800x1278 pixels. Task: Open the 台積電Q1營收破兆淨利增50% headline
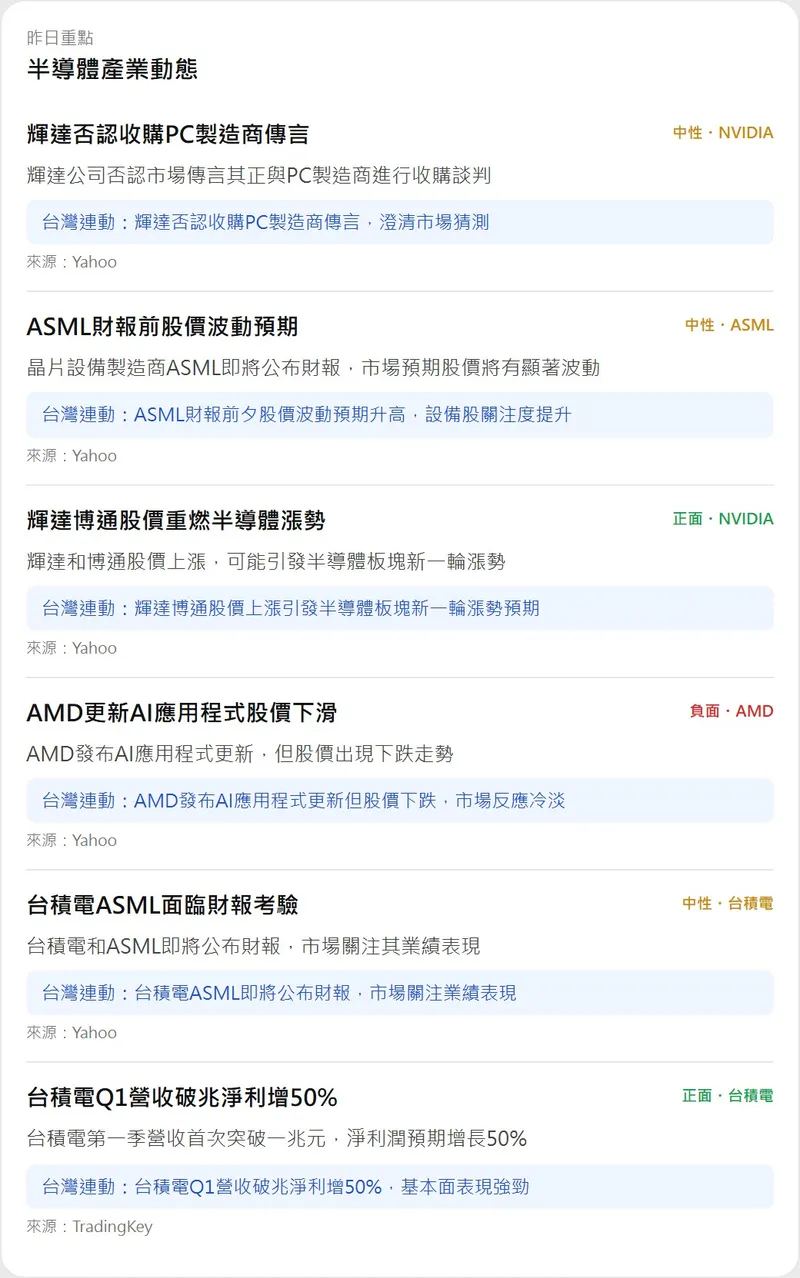coord(181,1098)
